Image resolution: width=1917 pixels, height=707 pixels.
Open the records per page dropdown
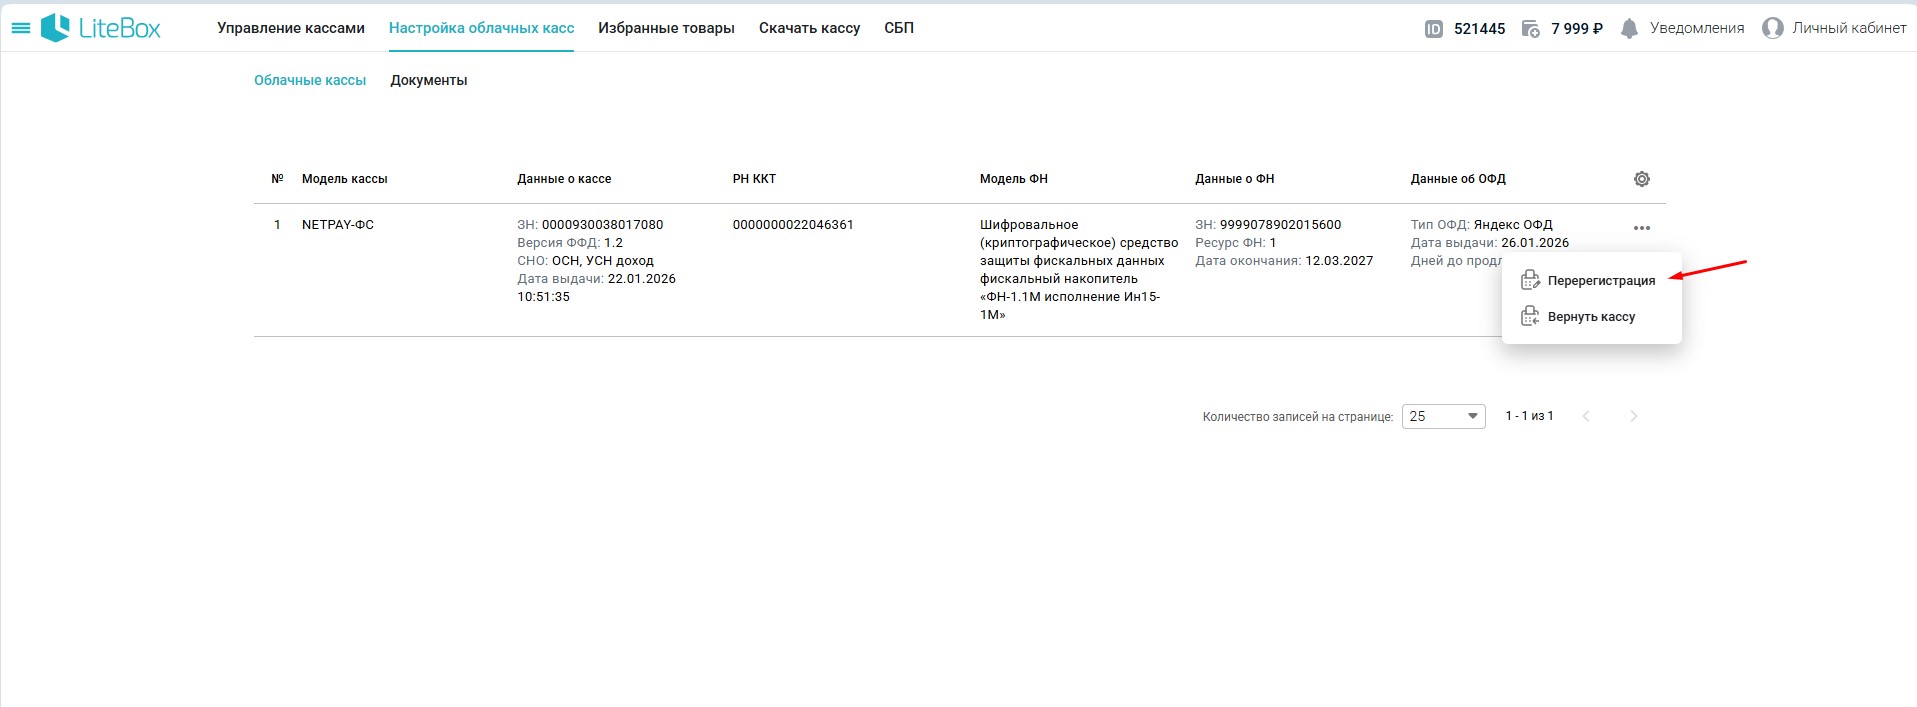1443,416
